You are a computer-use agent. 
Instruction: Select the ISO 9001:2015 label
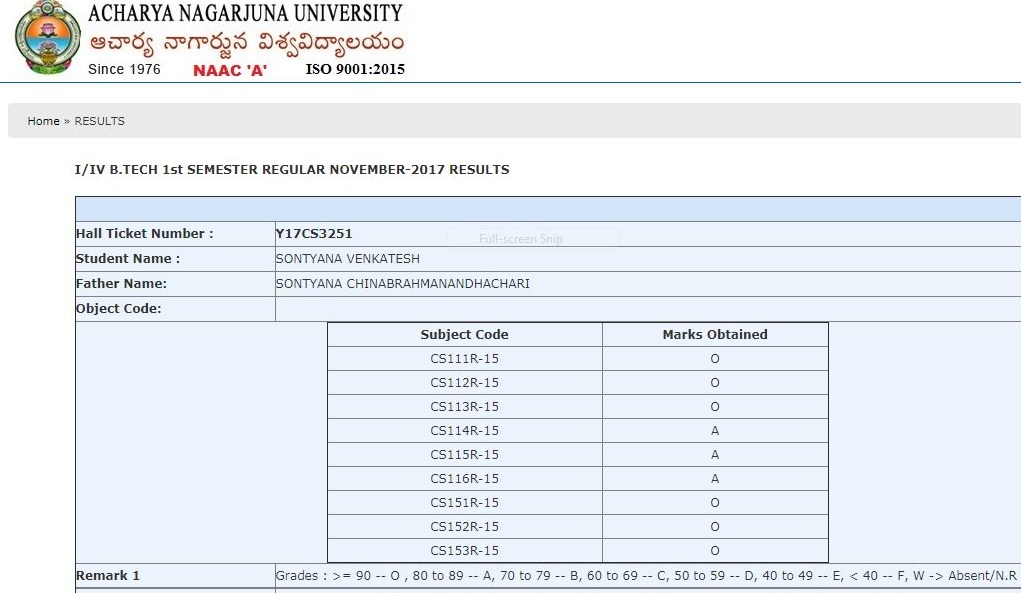pyautogui.click(x=356, y=69)
